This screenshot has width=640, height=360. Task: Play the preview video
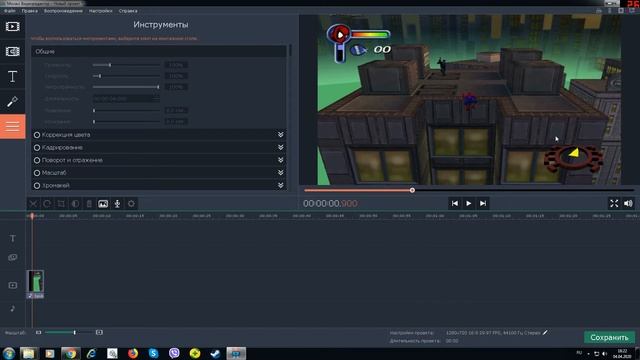point(469,203)
